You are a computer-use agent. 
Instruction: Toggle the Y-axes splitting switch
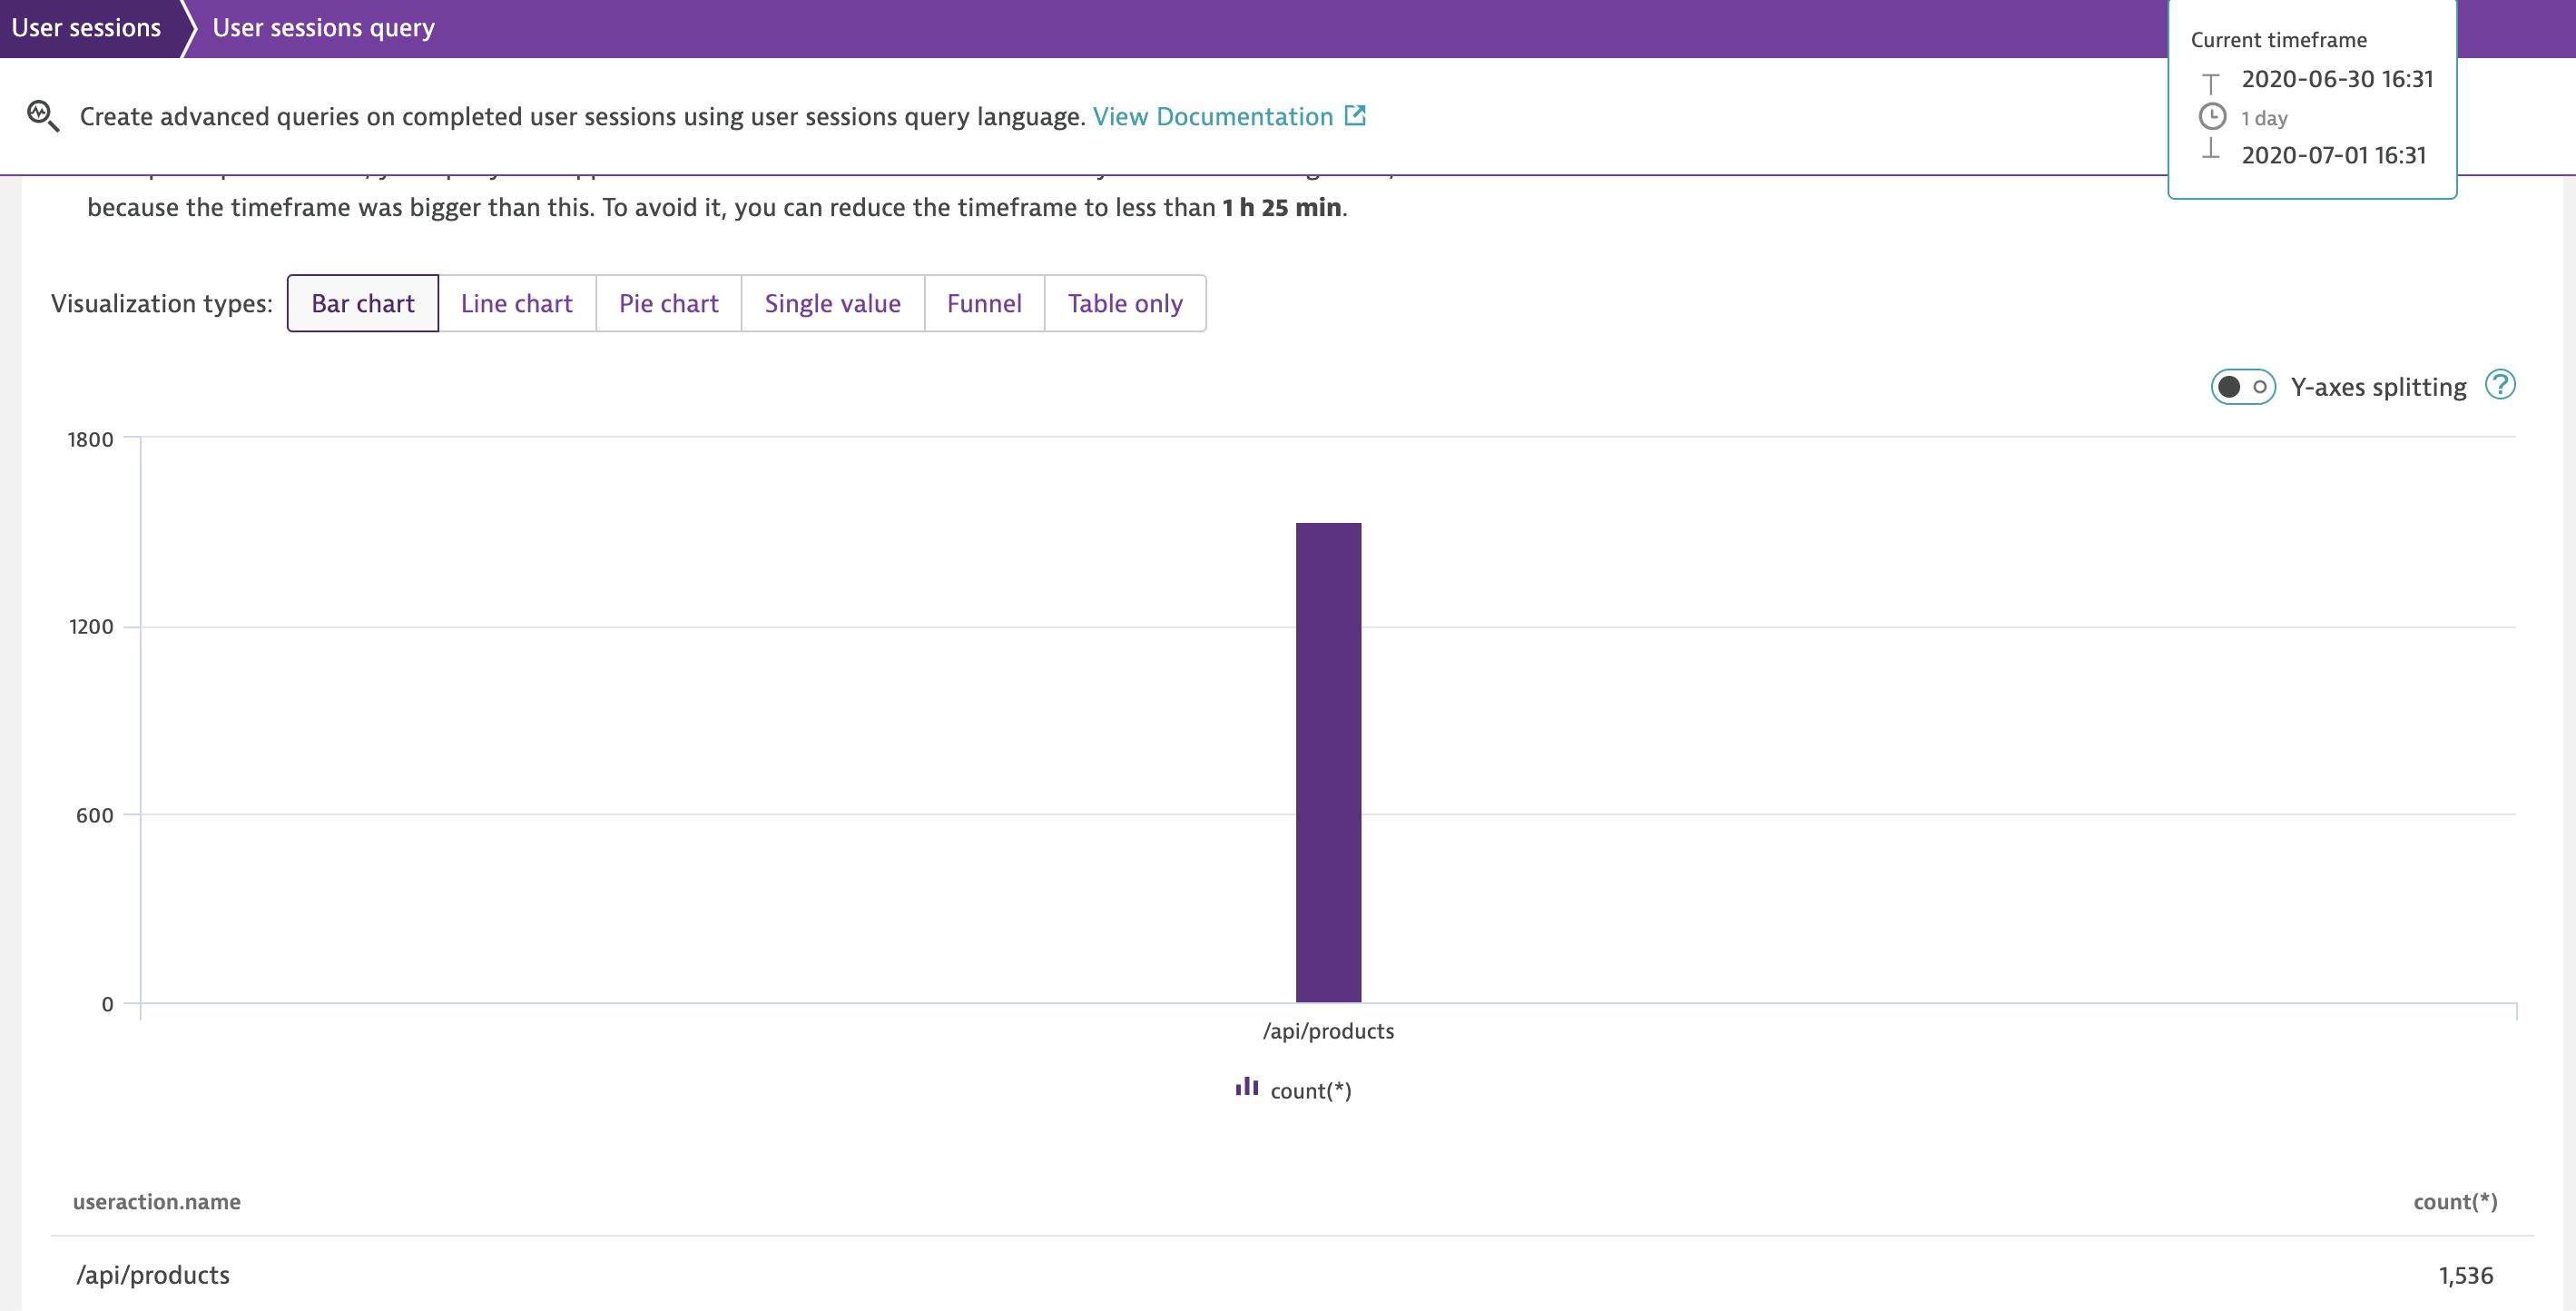[x=2242, y=387]
